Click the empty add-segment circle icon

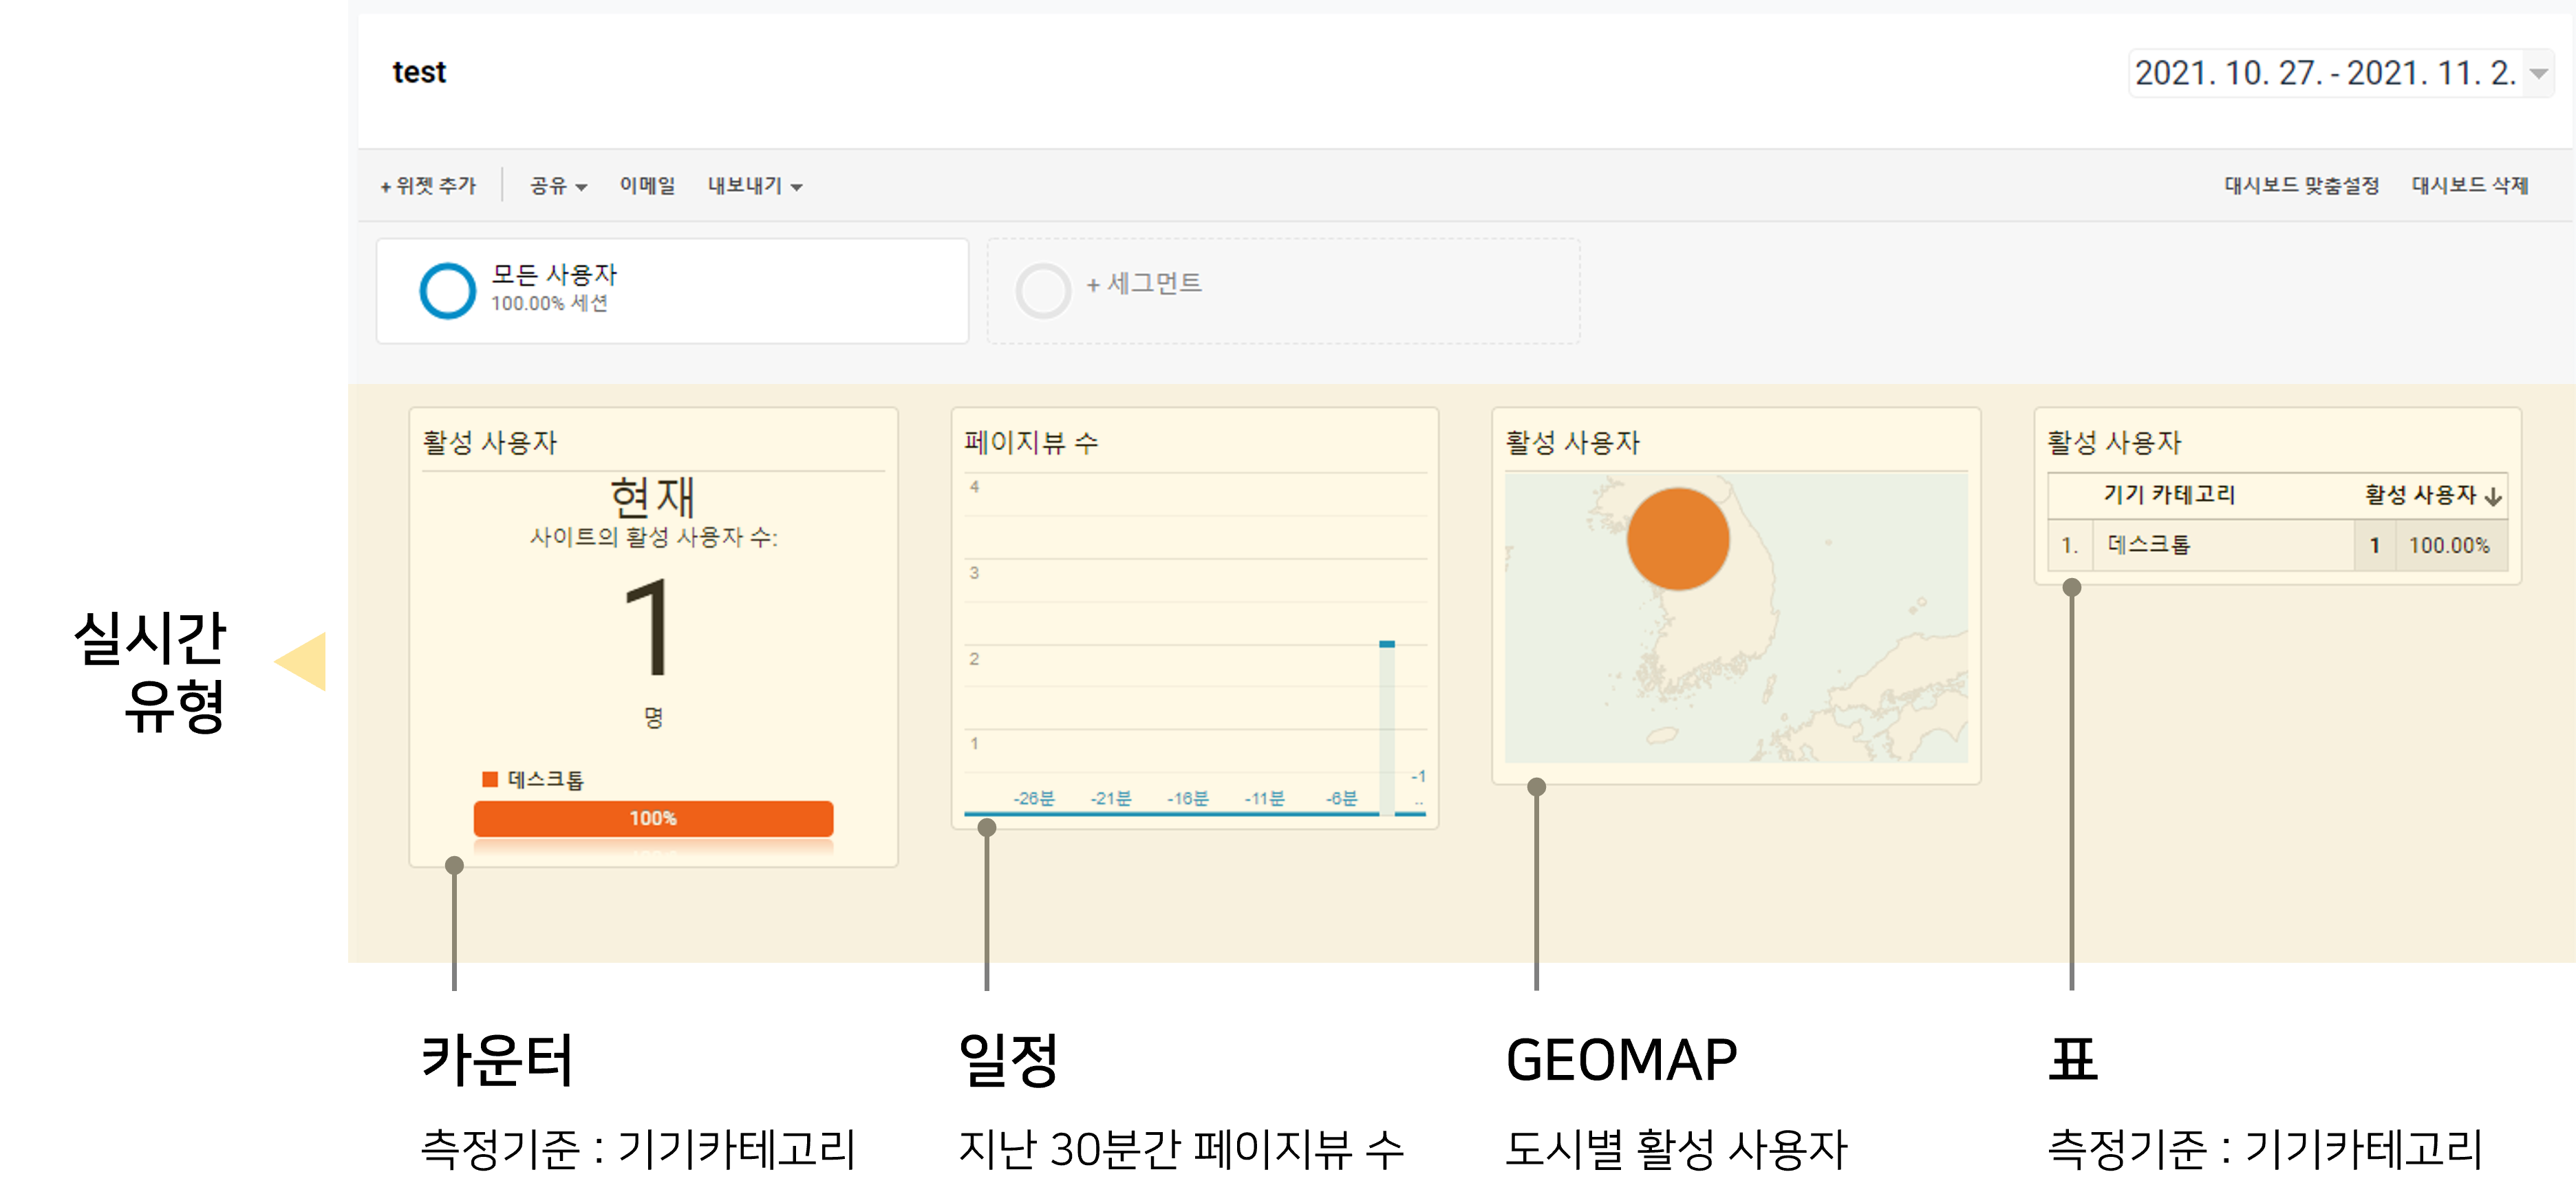point(1043,290)
